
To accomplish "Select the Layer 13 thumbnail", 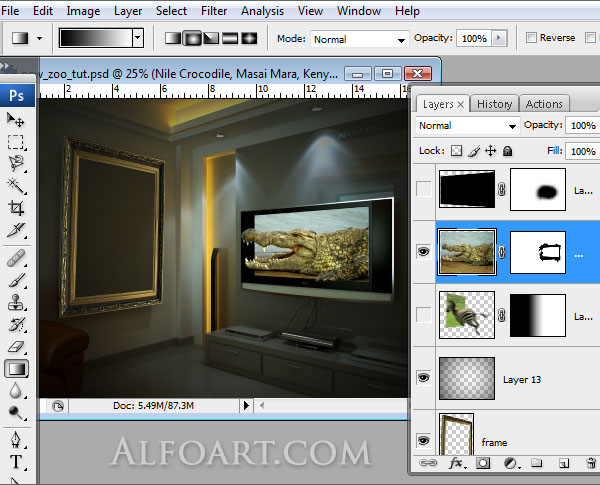I will [468, 379].
